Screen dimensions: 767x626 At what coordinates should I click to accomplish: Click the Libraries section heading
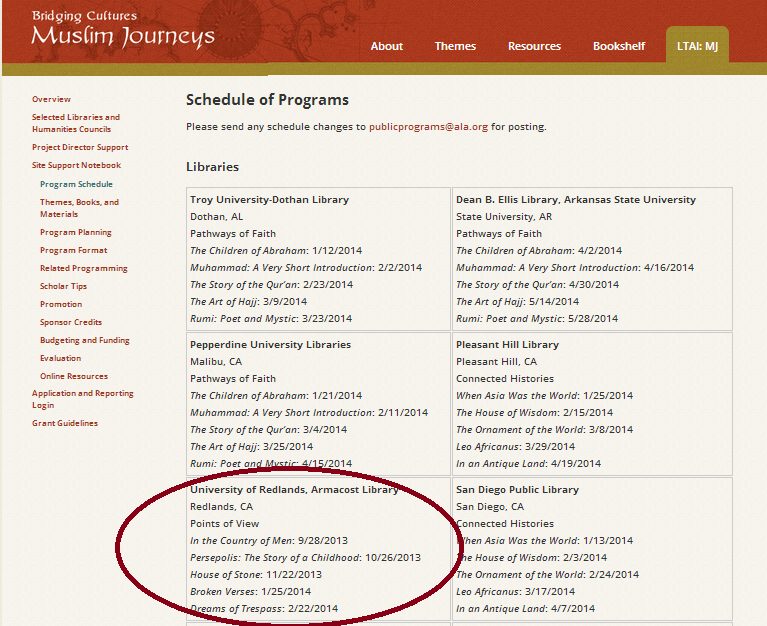tap(212, 167)
